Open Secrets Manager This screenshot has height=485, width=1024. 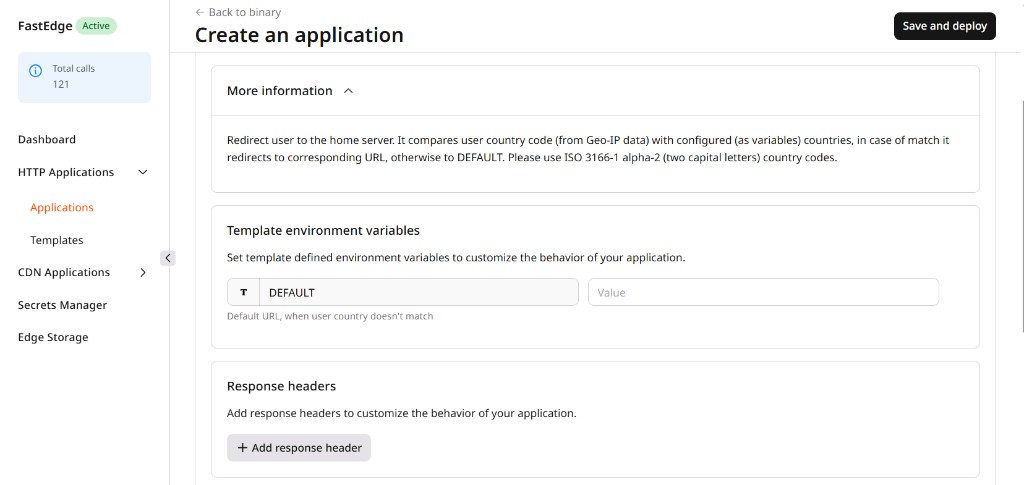pos(62,305)
